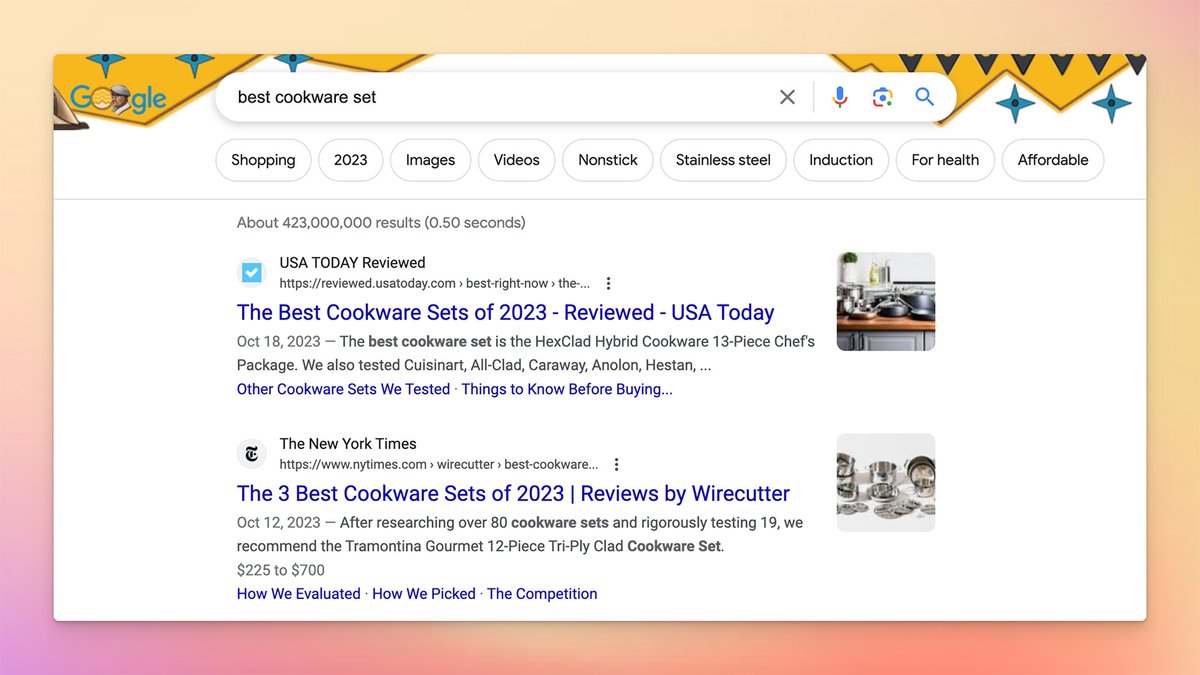
Task: Open the How We Evaluated sitelink
Action: [298, 593]
